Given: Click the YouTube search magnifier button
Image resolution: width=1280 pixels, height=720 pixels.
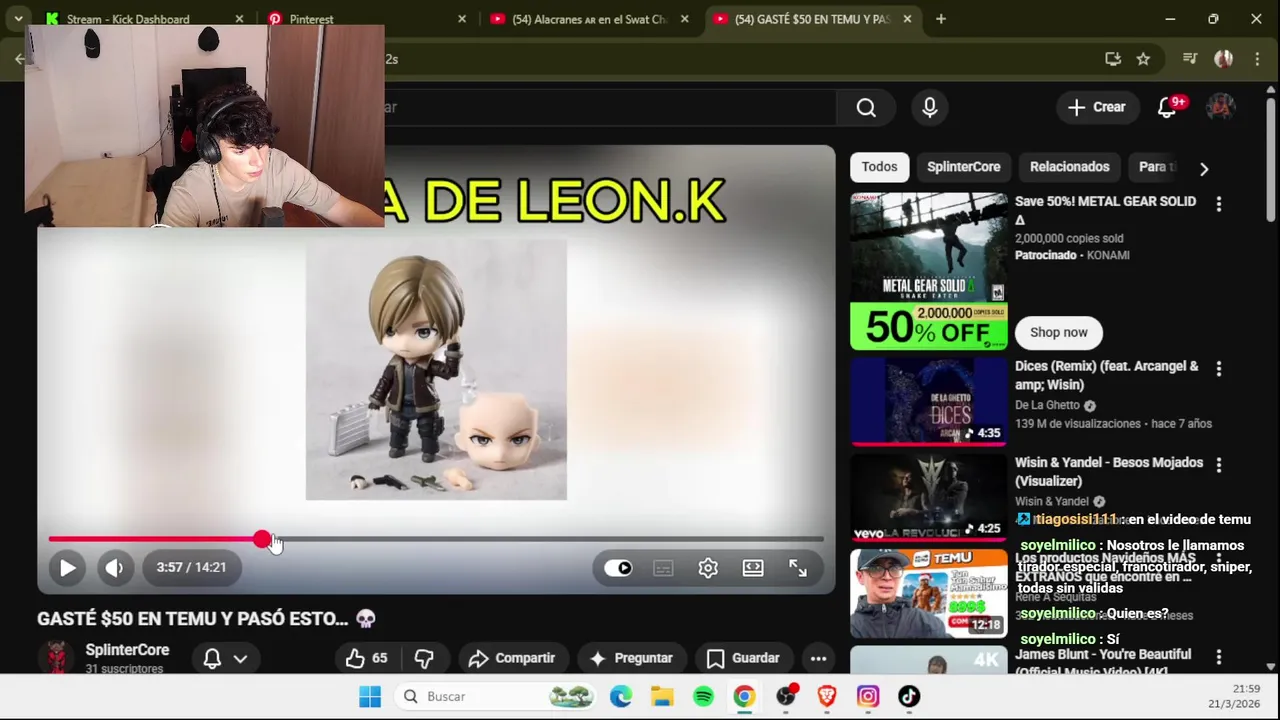Looking at the screenshot, I should (x=866, y=107).
